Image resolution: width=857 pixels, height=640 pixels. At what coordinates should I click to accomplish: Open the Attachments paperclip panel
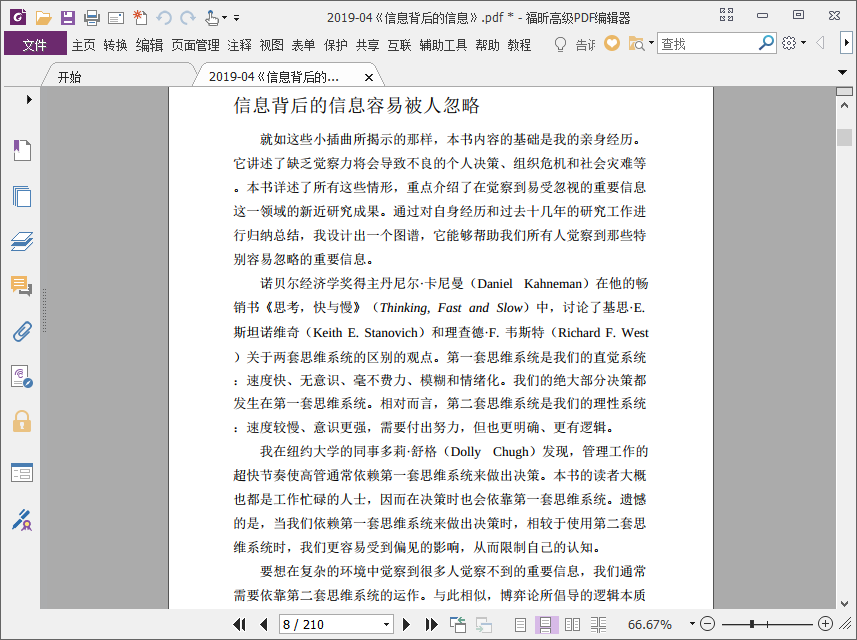click(22, 331)
